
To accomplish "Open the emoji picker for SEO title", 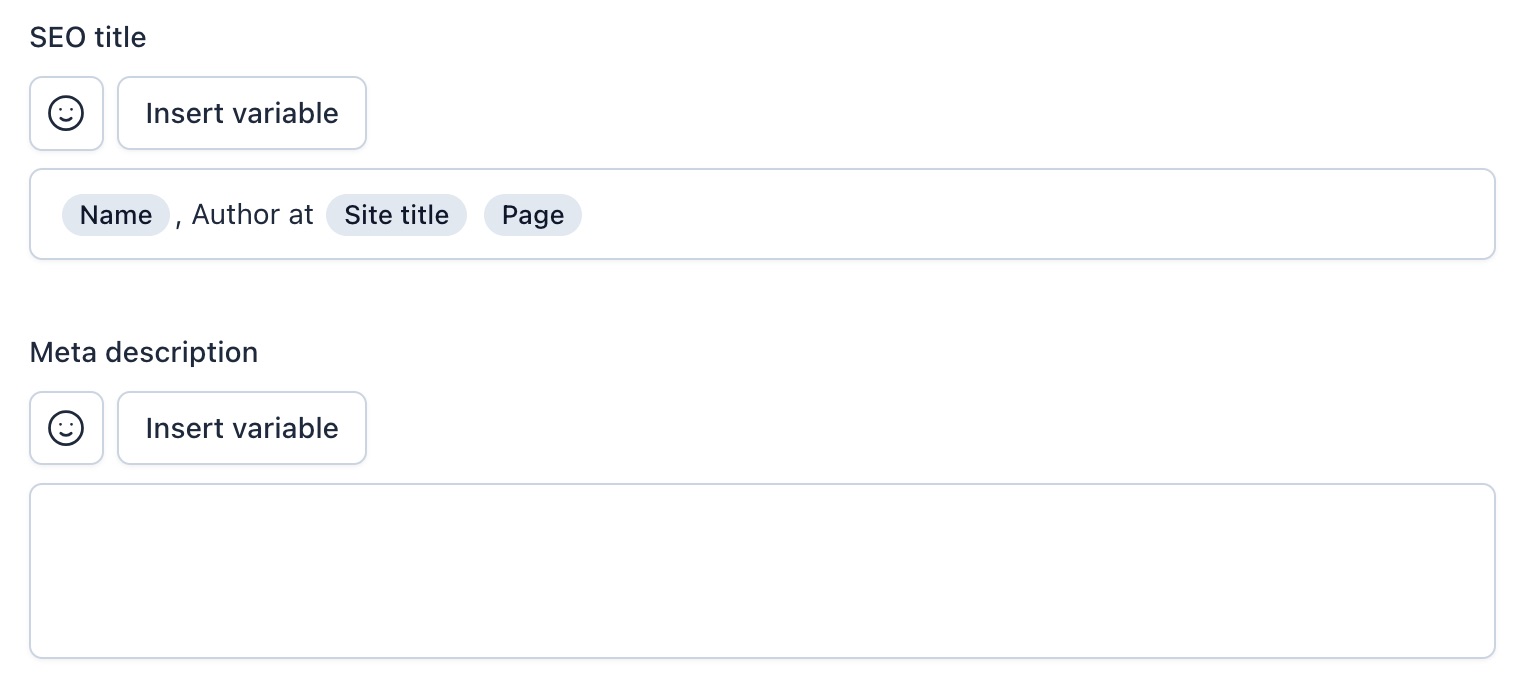I will coord(66,113).
